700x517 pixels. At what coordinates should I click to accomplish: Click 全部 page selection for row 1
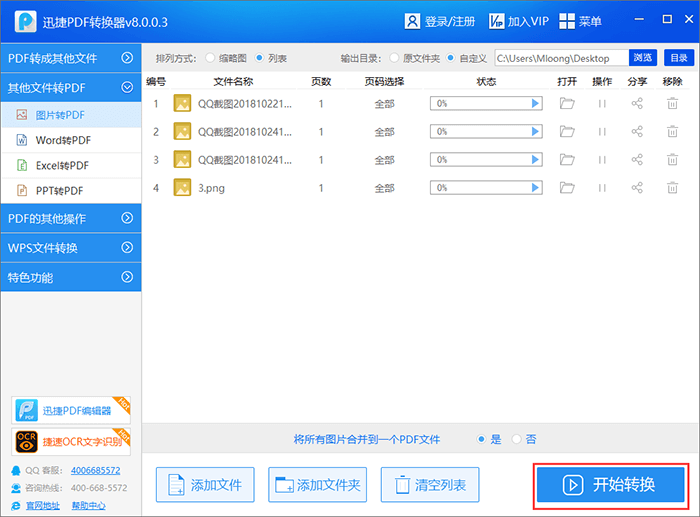384,104
